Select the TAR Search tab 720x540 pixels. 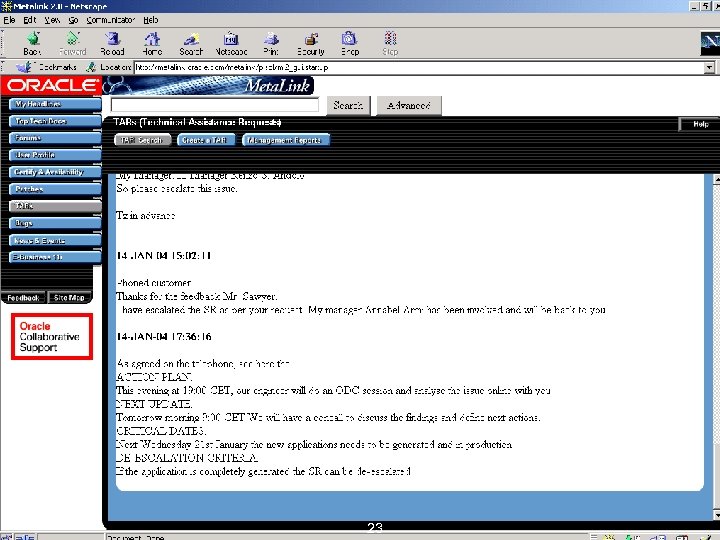coord(142,140)
